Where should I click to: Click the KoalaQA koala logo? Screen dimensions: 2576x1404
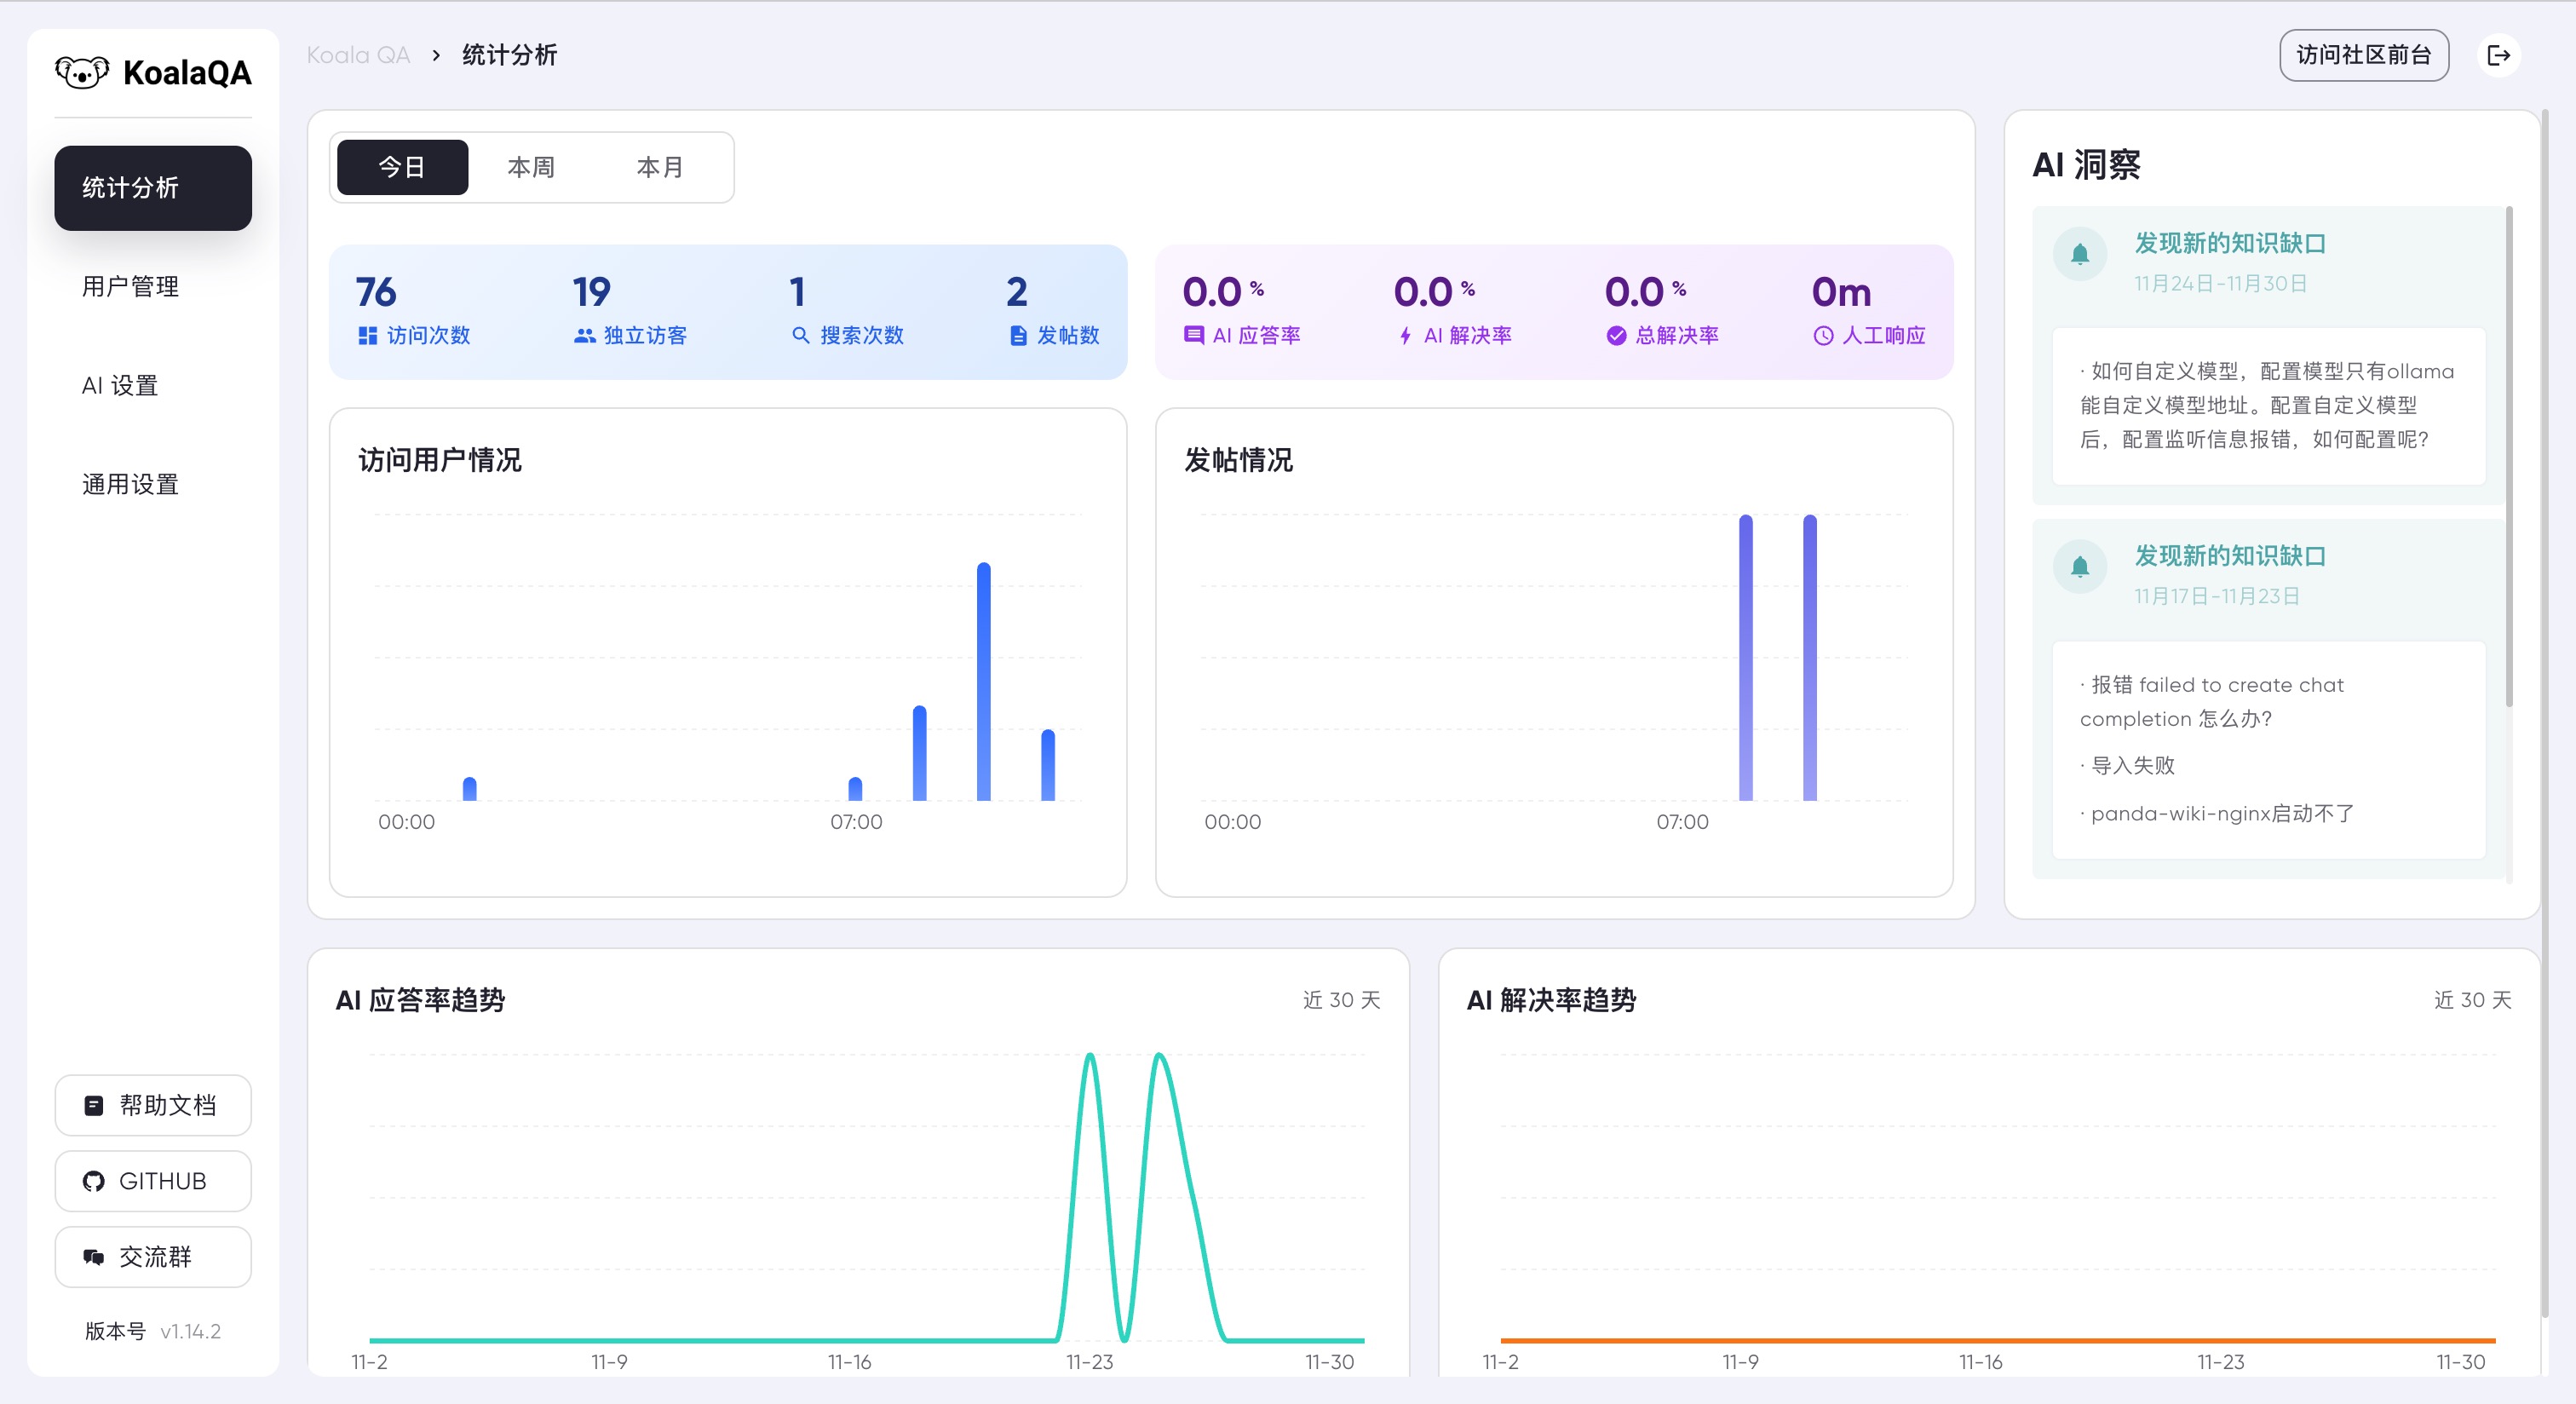pos(83,71)
